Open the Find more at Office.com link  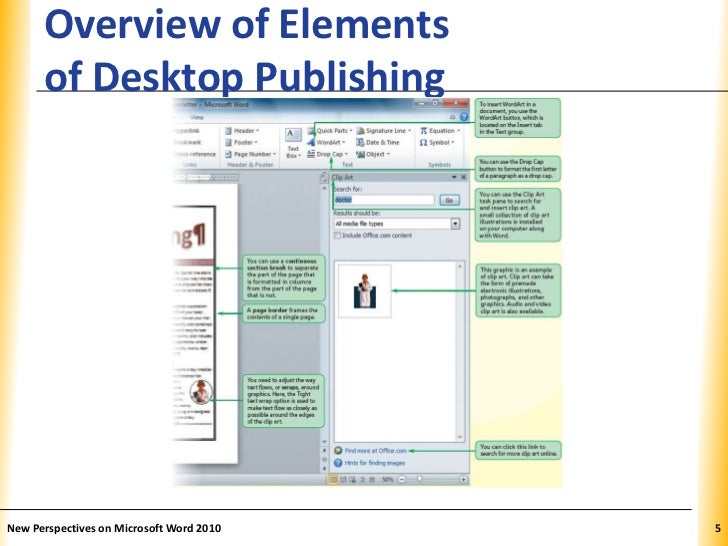375,451
